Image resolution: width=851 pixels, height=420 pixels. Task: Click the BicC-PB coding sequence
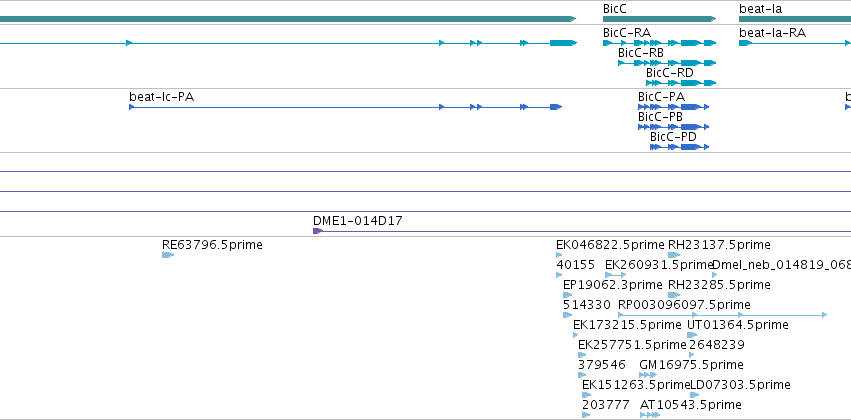tap(674, 127)
